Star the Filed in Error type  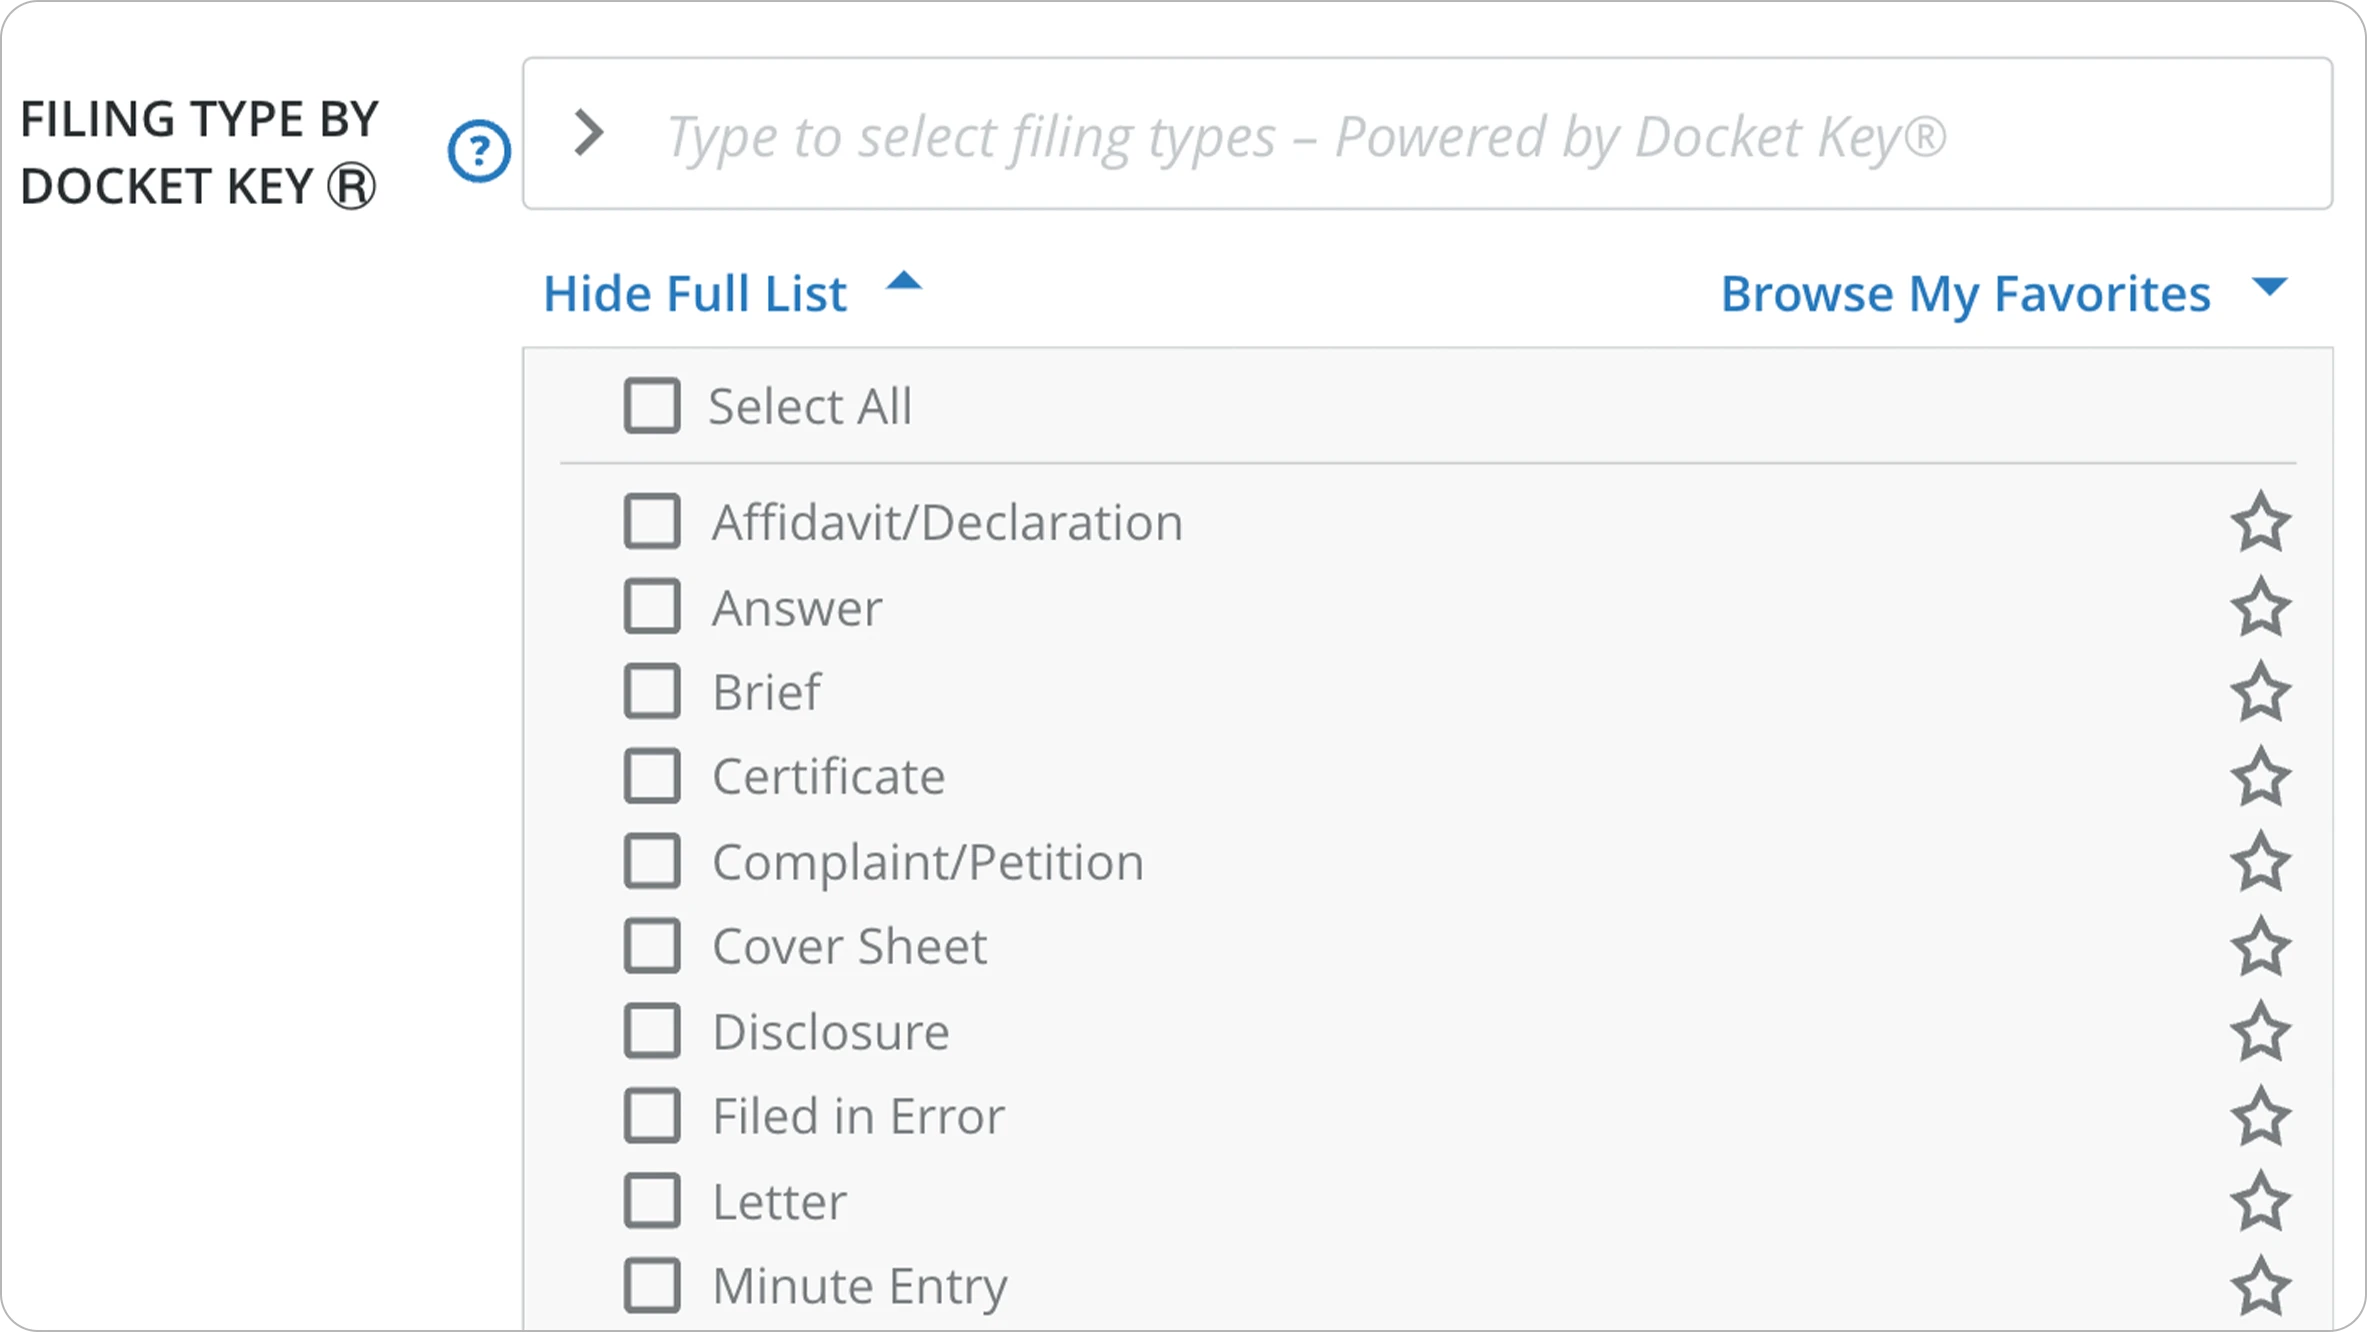[2260, 1116]
